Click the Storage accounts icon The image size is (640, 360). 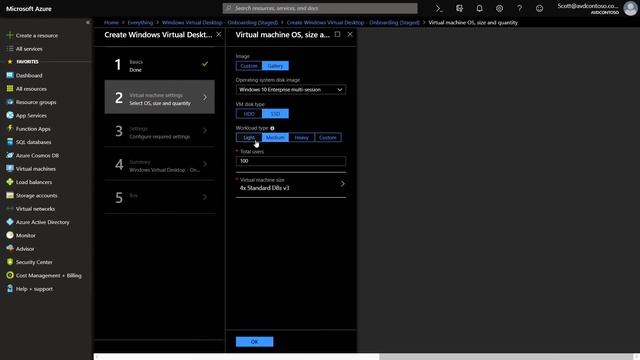[x=10, y=195]
